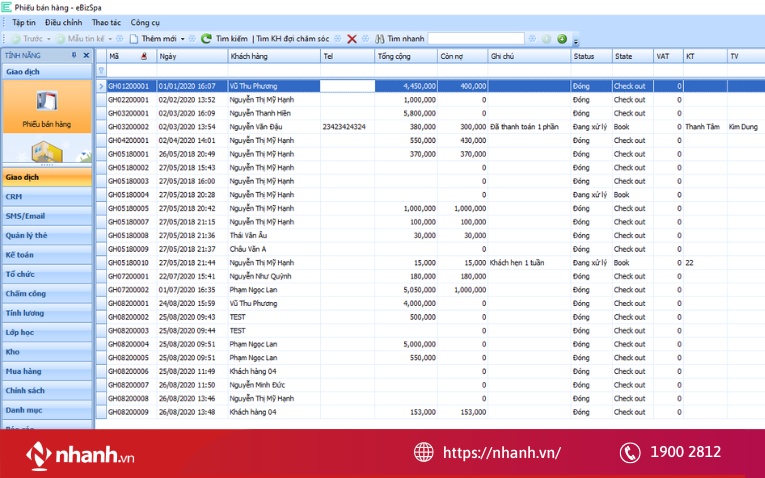This screenshot has height=478, width=765.
Task: Open the Công cụ menu
Action: pyautogui.click(x=145, y=22)
